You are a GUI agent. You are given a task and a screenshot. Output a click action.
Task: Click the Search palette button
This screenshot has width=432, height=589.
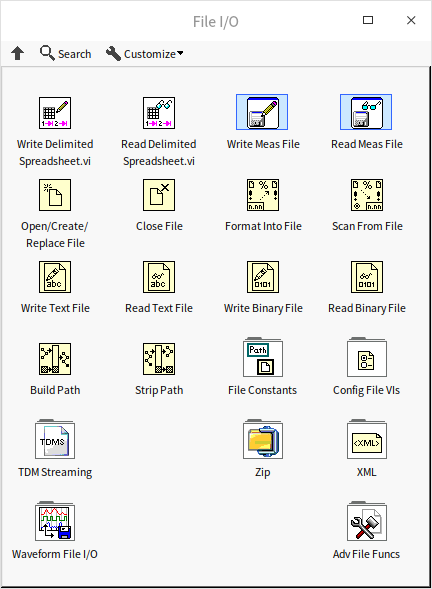pos(65,53)
